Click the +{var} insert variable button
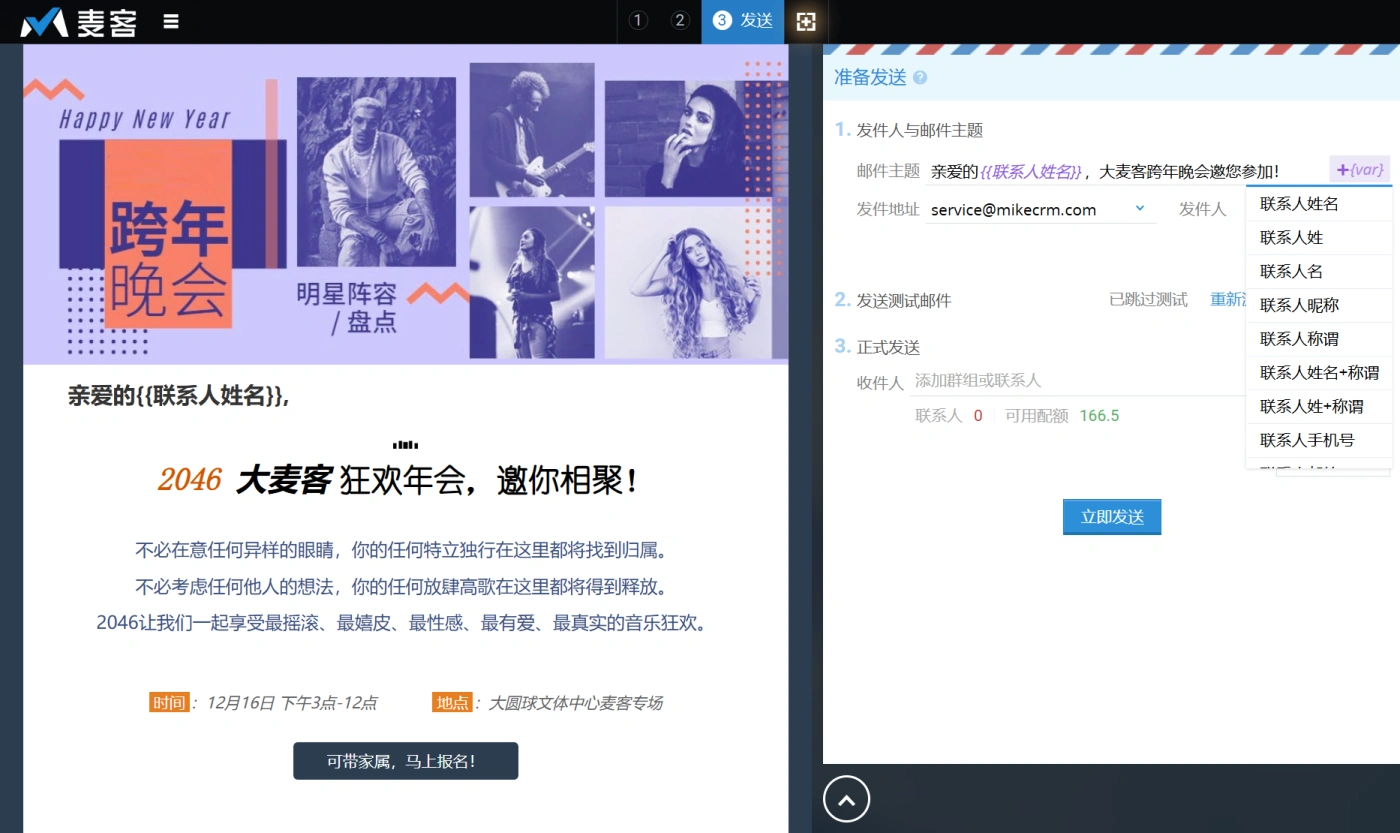The height and width of the screenshot is (833, 1400). (1360, 170)
